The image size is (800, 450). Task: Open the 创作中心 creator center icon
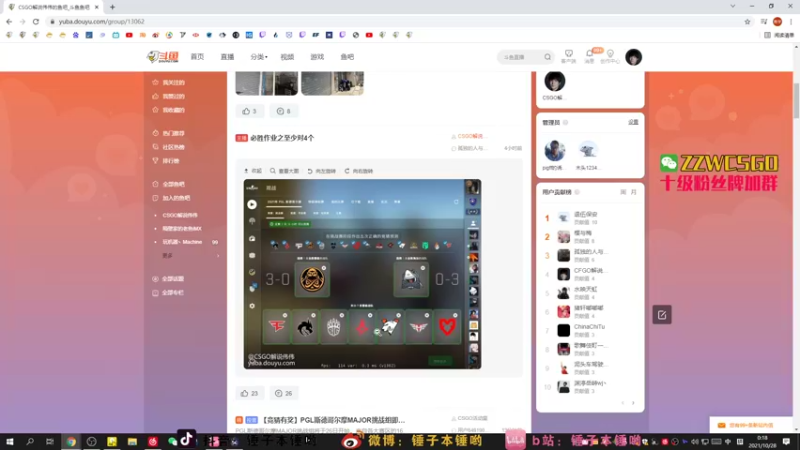tap(610, 56)
